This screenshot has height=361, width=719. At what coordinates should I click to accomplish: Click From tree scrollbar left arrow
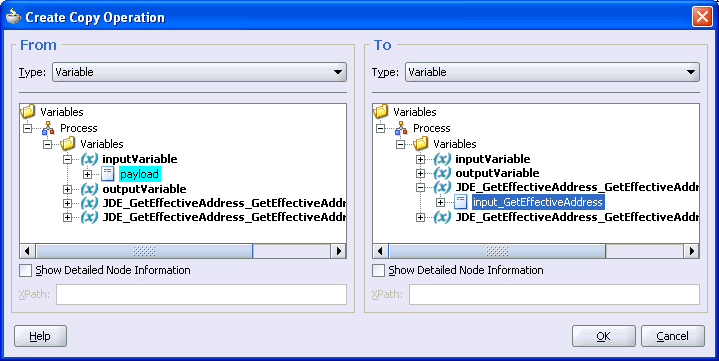[28, 251]
